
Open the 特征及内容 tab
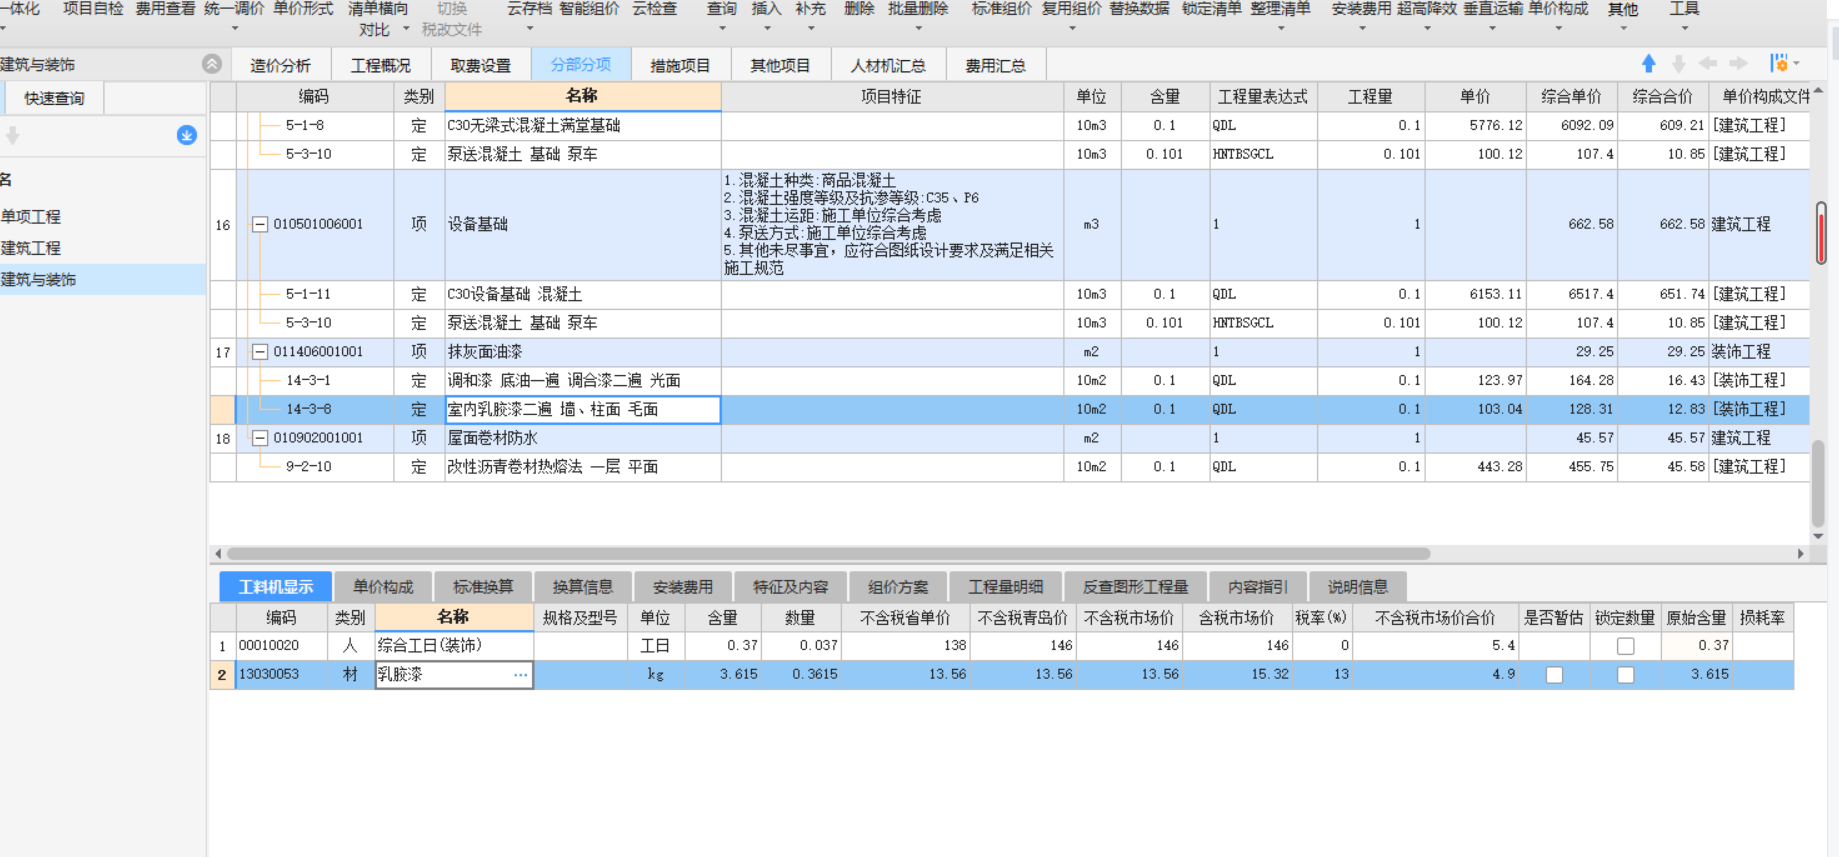tap(790, 587)
